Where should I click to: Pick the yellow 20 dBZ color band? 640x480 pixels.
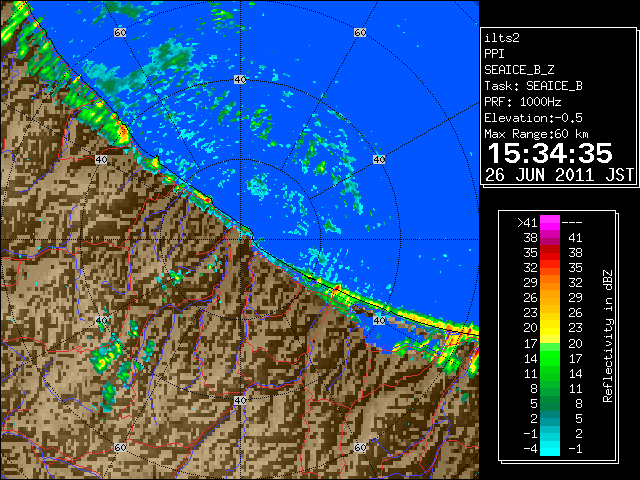click(x=550, y=328)
